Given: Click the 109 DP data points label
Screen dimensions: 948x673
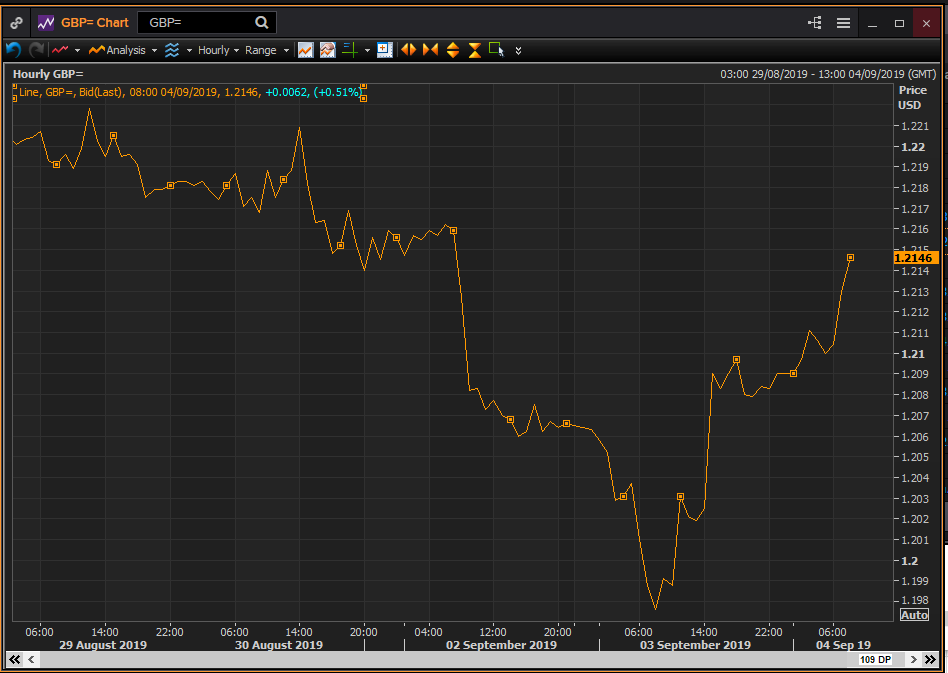Looking at the screenshot, I should click(875, 660).
